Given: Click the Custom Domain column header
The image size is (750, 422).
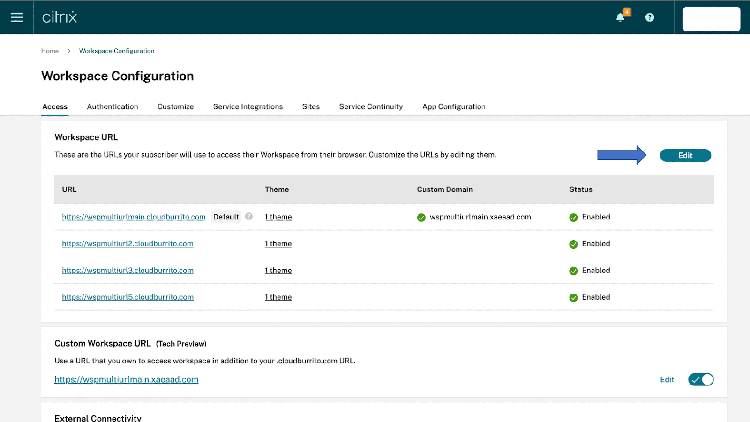Looking at the screenshot, I should (445, 189).
